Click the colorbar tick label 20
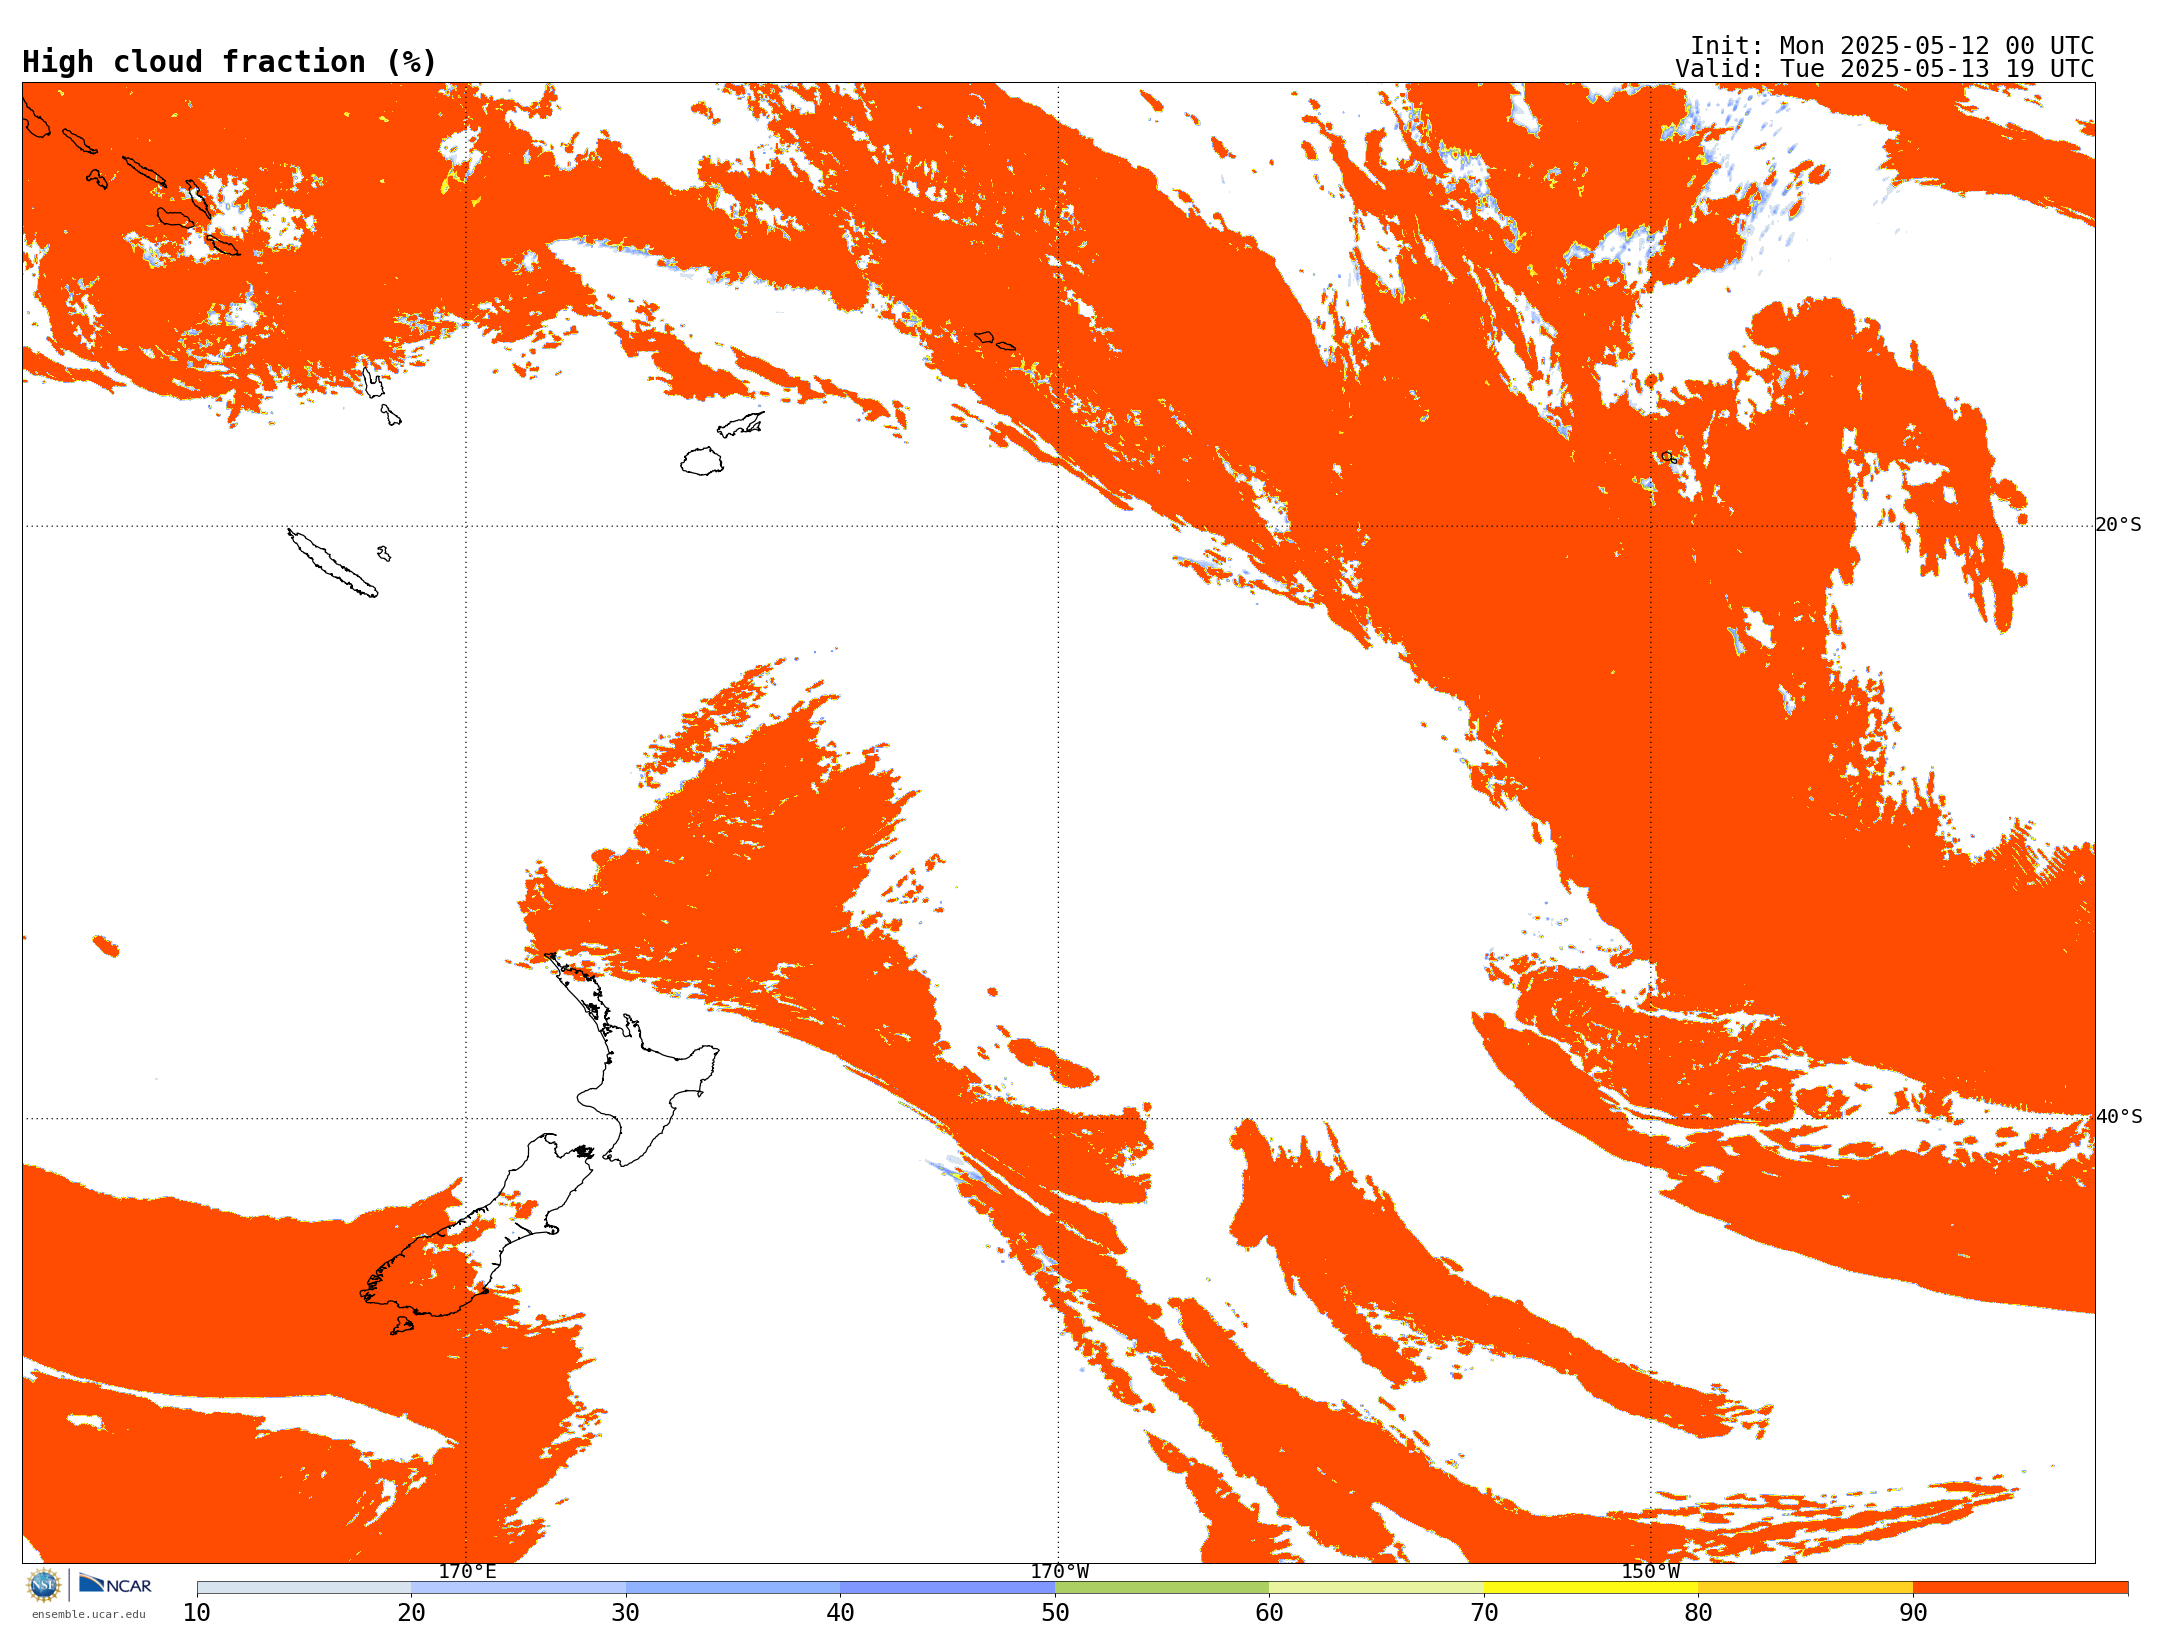The width and height of the screenshot is (2160, 1626). click(x=411, y=1613)
